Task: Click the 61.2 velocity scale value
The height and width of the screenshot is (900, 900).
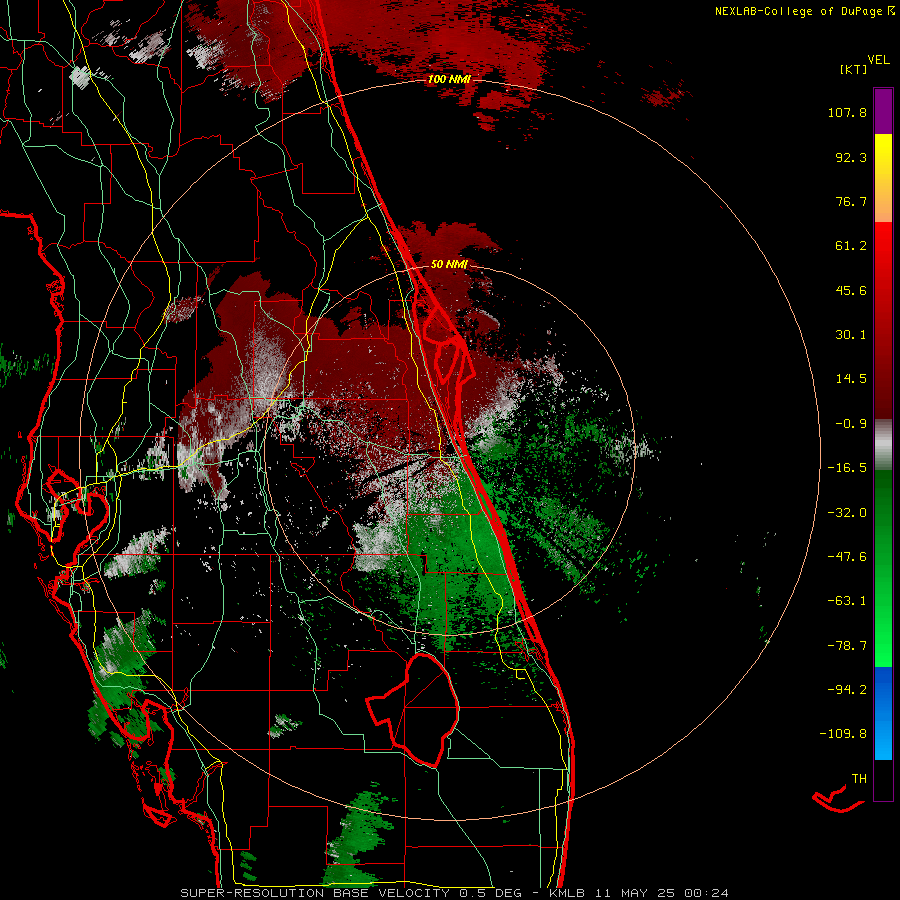Action: point(851,246)
